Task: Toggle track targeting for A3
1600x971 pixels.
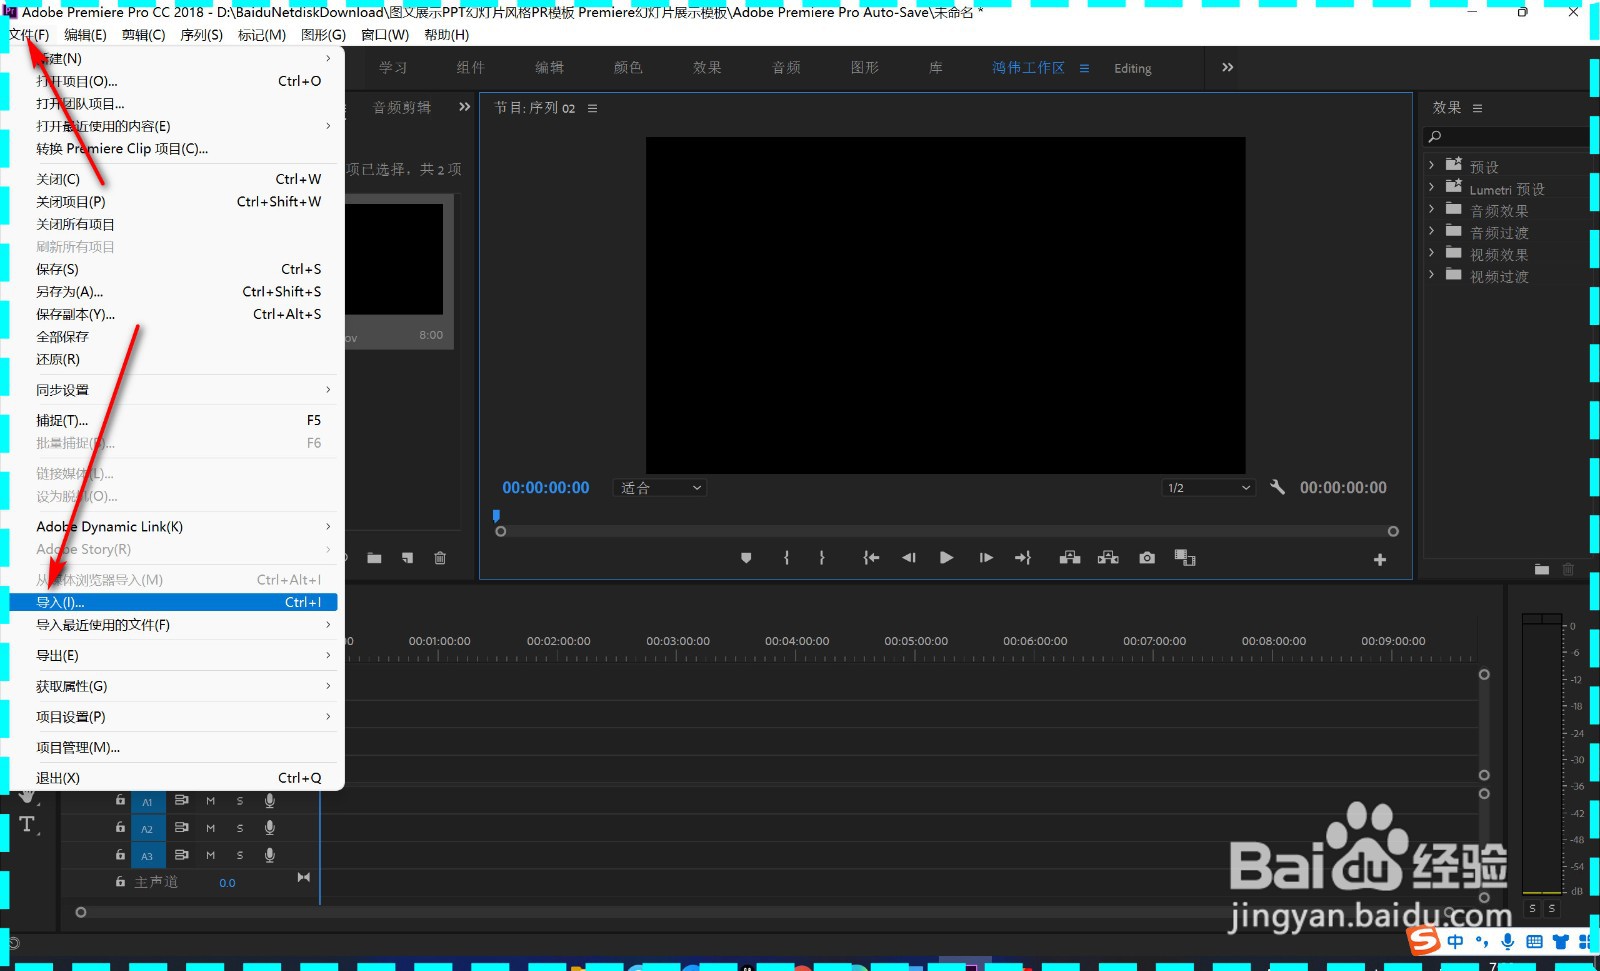Action: pyautogui.click(x=147, y=856)
